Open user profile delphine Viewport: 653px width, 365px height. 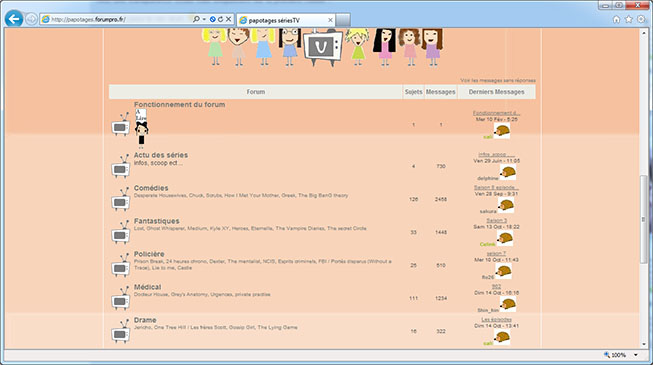click(x=488, y=178)
